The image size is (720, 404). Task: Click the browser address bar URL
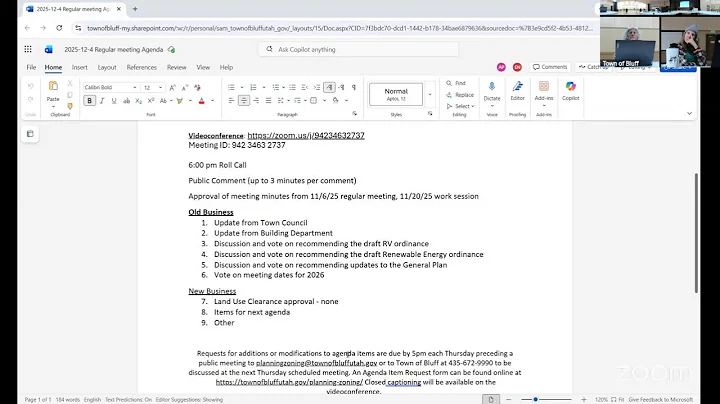click(340, 28)
